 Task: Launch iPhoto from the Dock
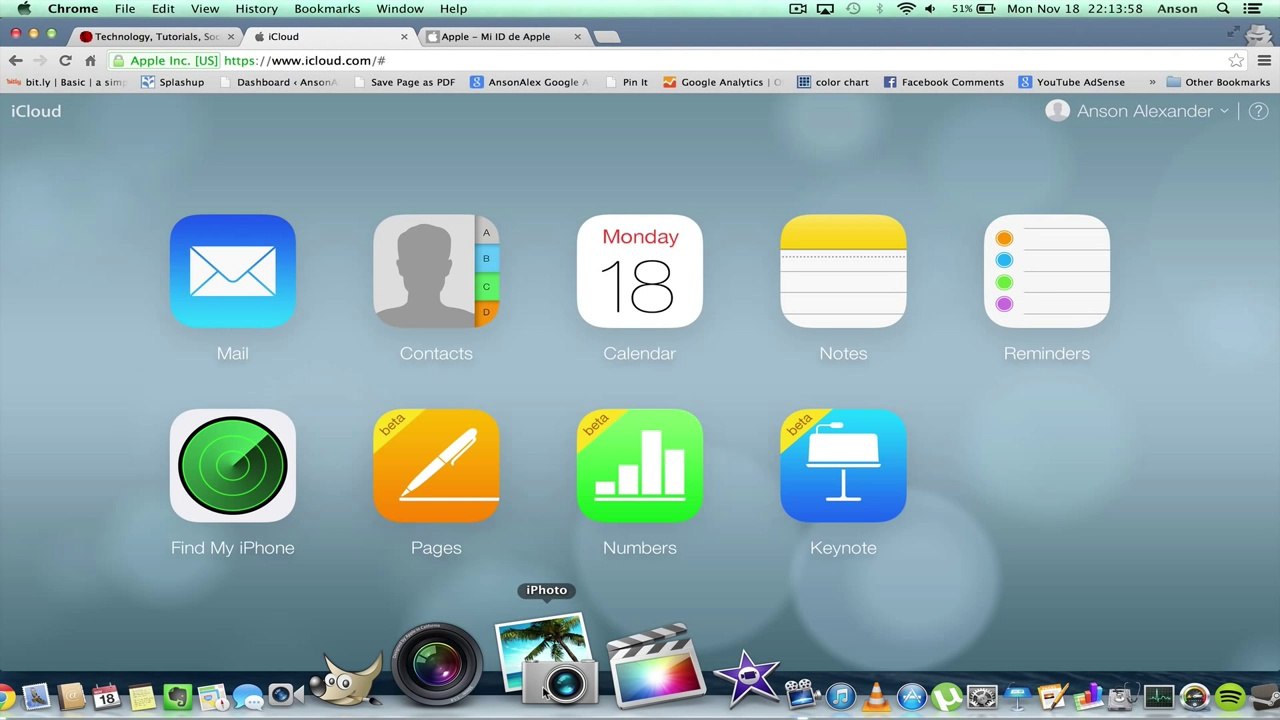click(546, 660)
